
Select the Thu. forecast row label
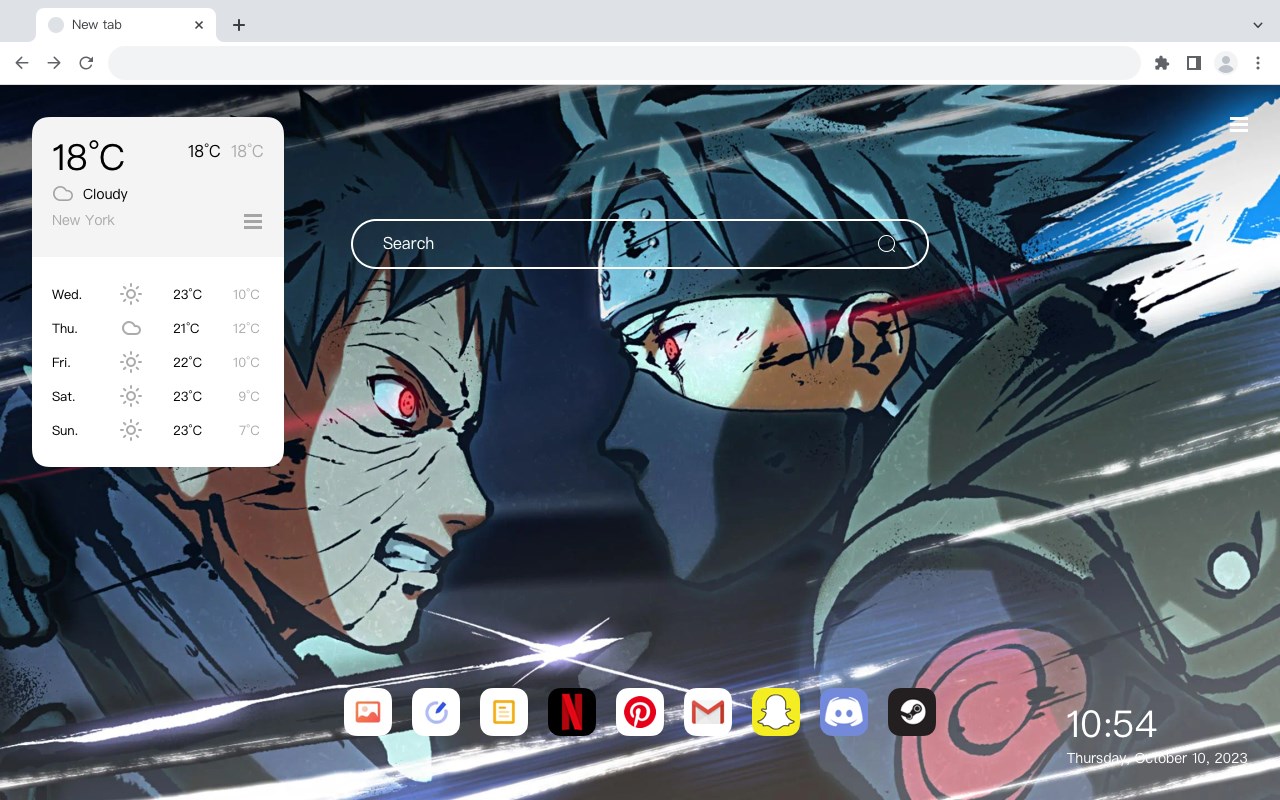(65, 328)
